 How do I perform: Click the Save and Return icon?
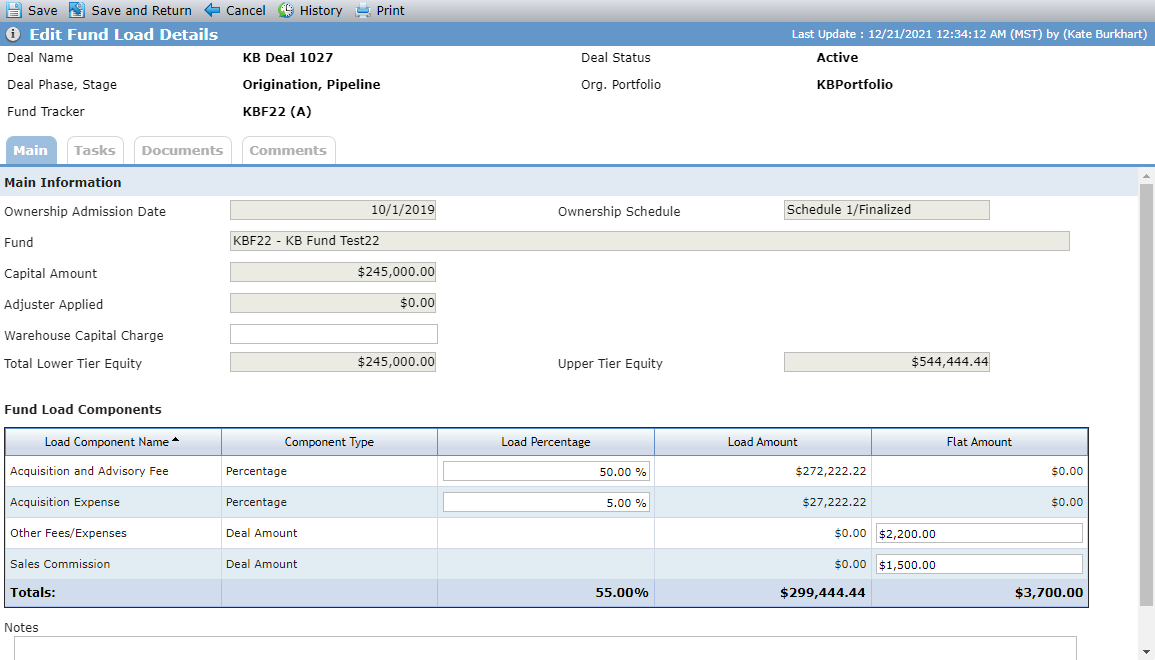pyautogui.click(x=77, y=10)
